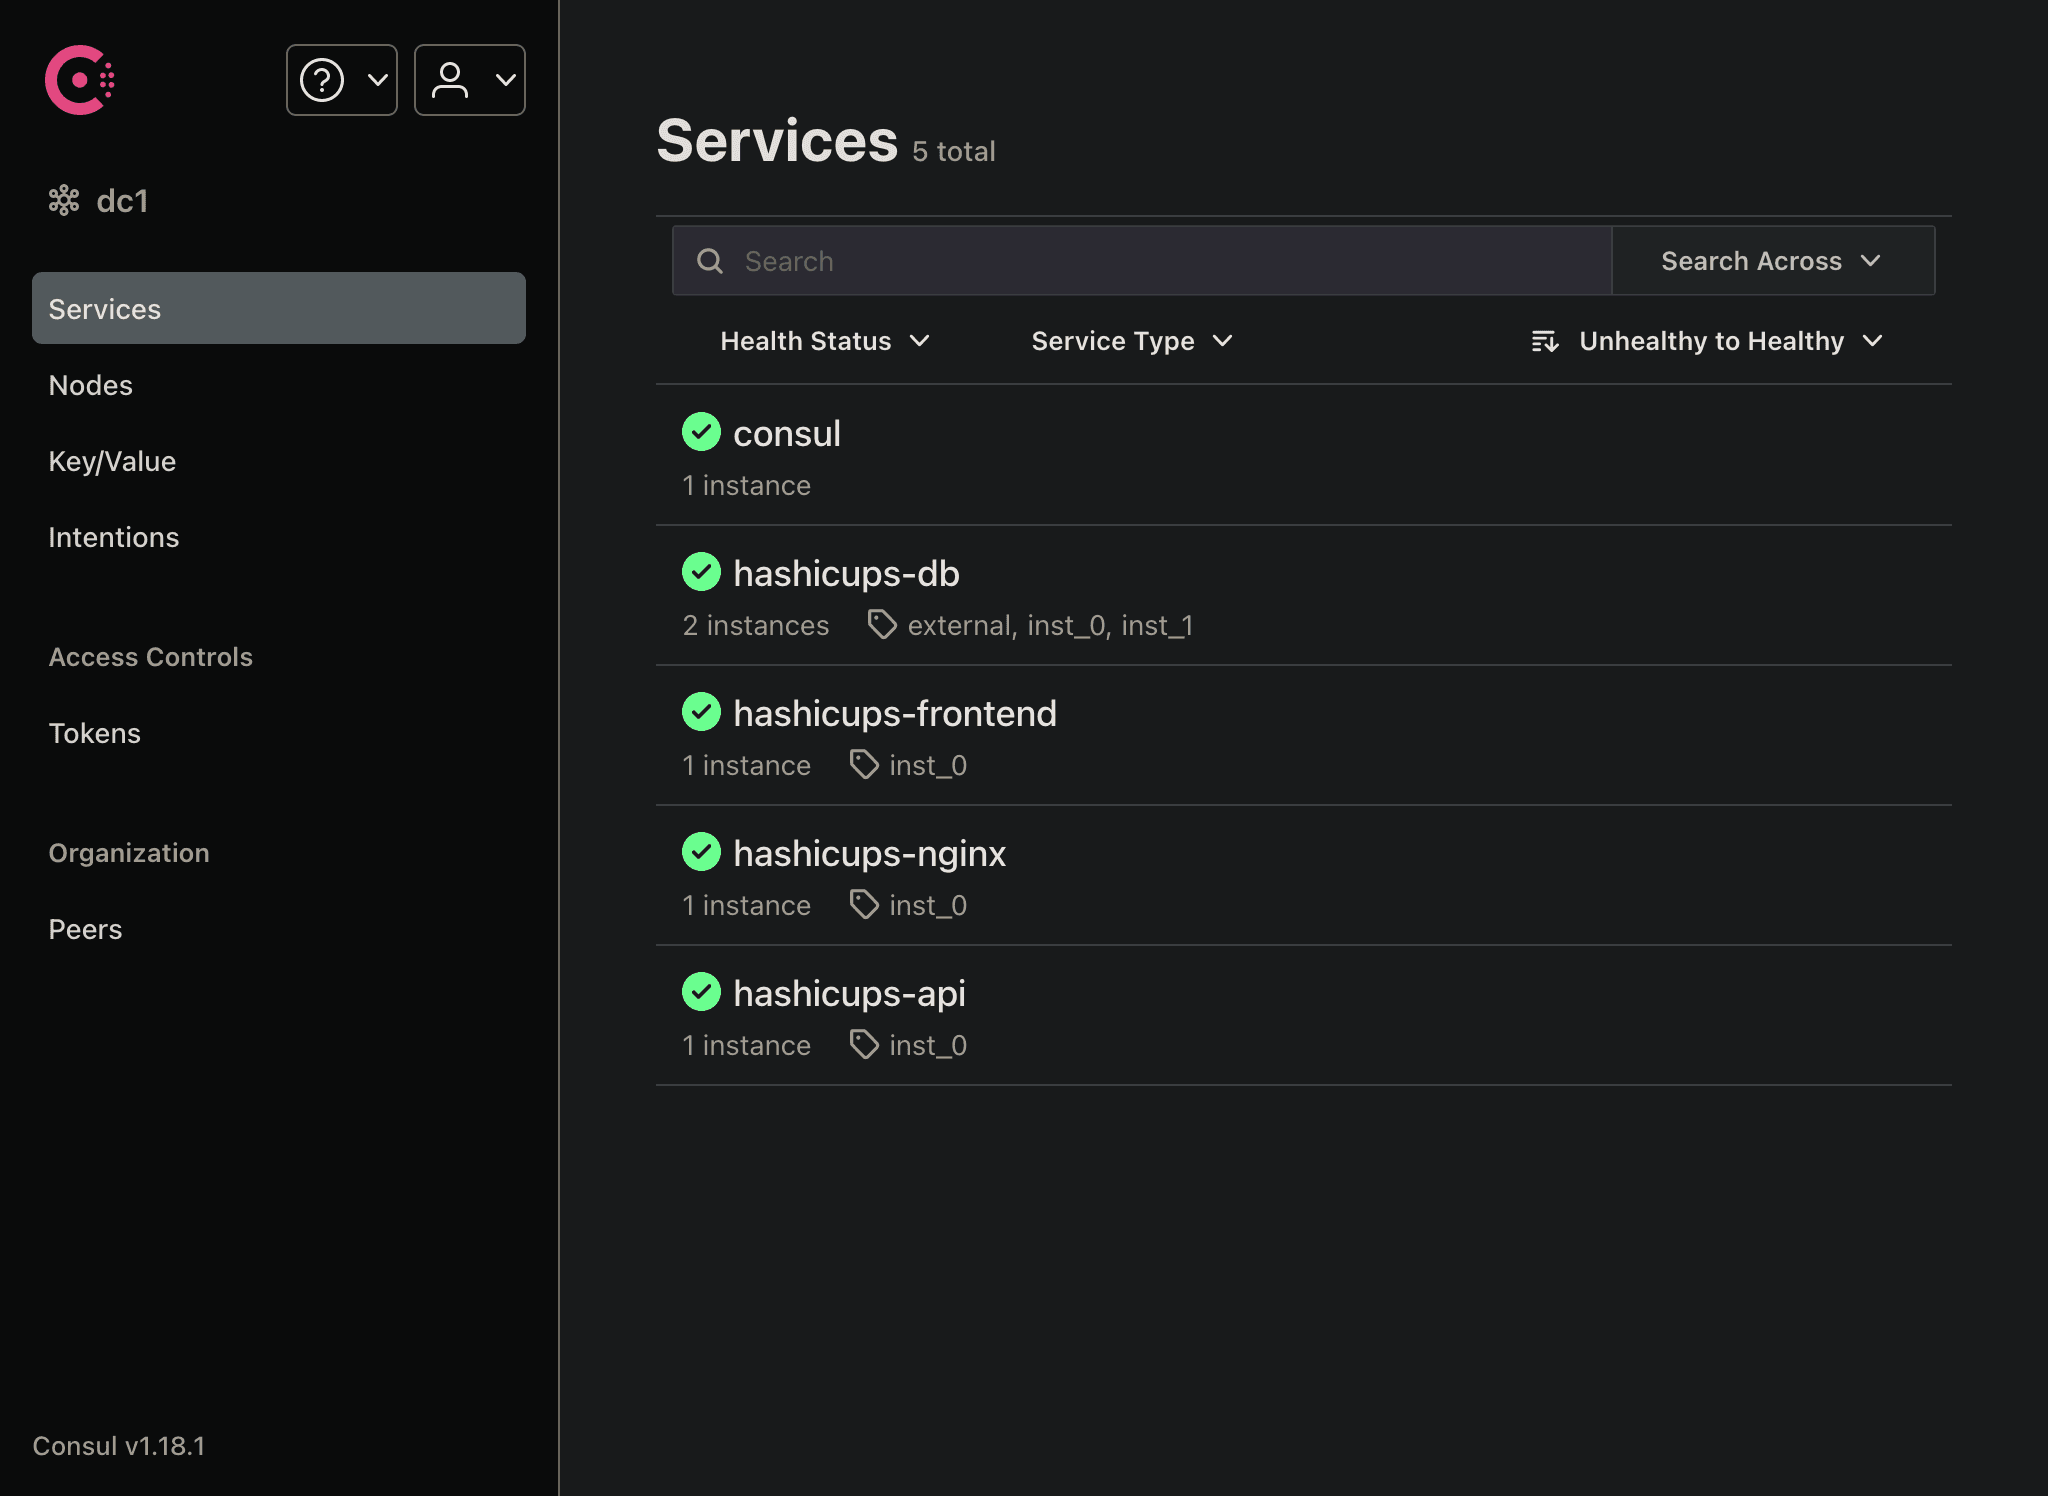Viewport: 2048px width, 1496px height.
Task: Click the tag icon next to inst_0 on hashicups-api
Action: pyautogui.click(x=863, y=1044)
